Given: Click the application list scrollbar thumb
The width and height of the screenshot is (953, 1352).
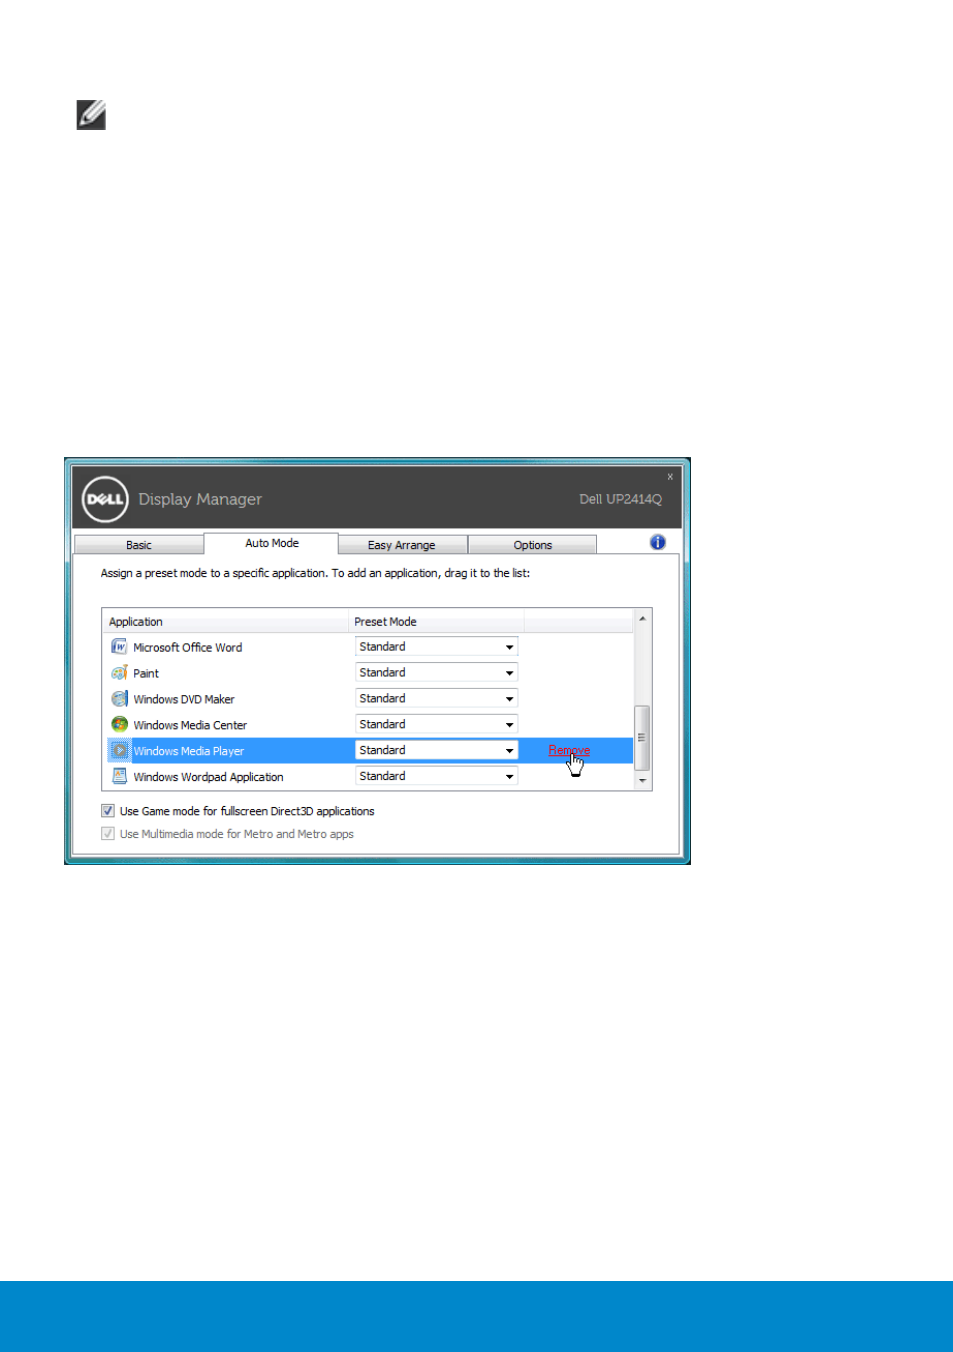Looking at the screenshot, I should pos(642,737).
